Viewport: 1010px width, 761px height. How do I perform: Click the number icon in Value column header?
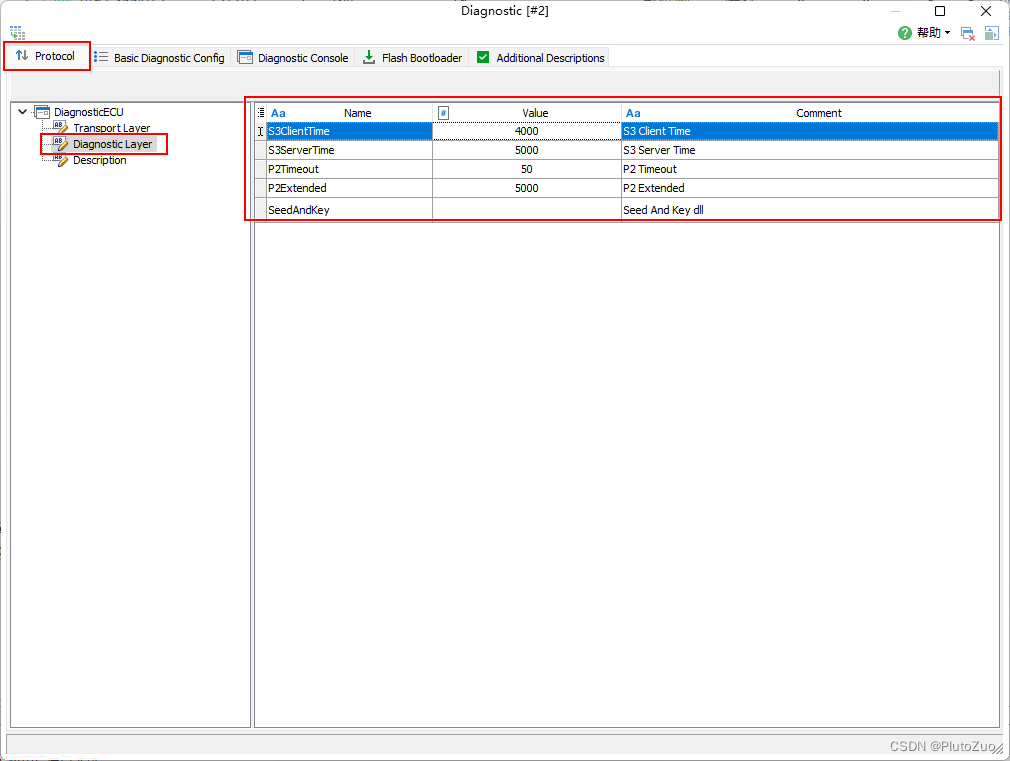[443, 113]
